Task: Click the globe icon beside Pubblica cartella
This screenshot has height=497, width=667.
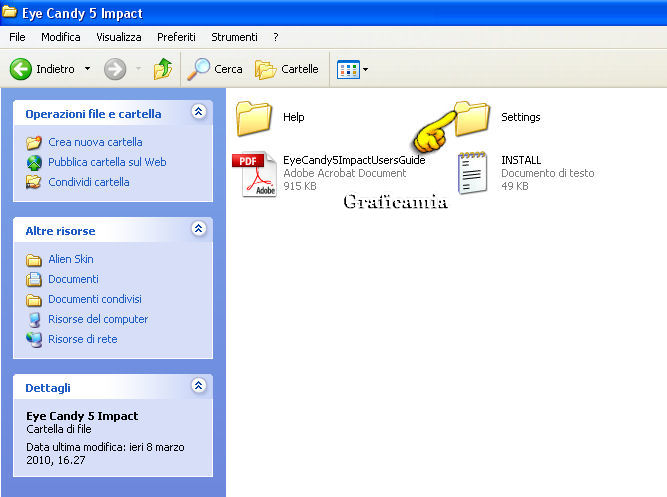Action: 34,163
